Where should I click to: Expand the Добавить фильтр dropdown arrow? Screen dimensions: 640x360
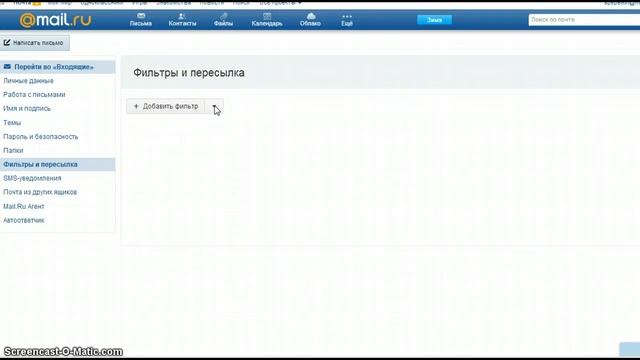pyautogui.click(x=214, y=107)
